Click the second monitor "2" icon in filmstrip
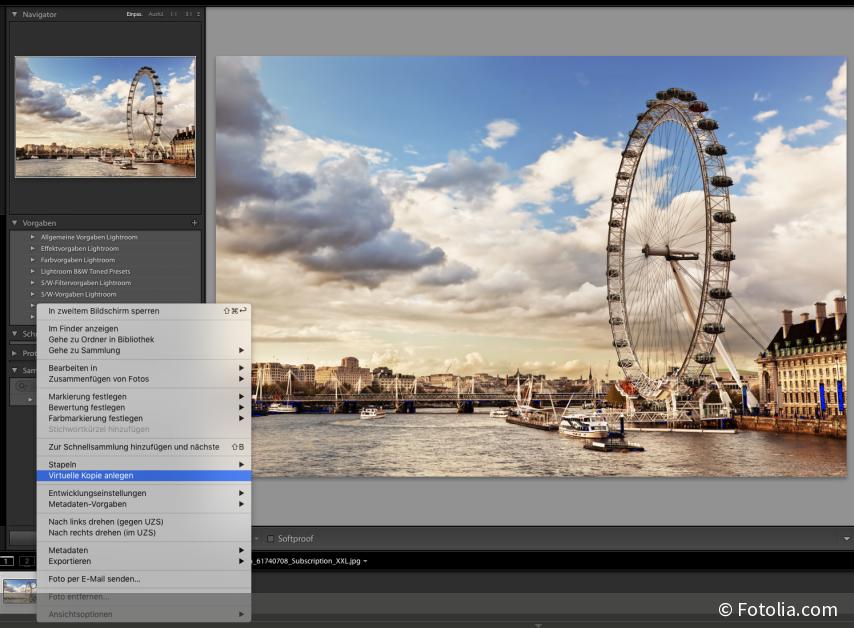854x628 pixels. pos(26,561)
